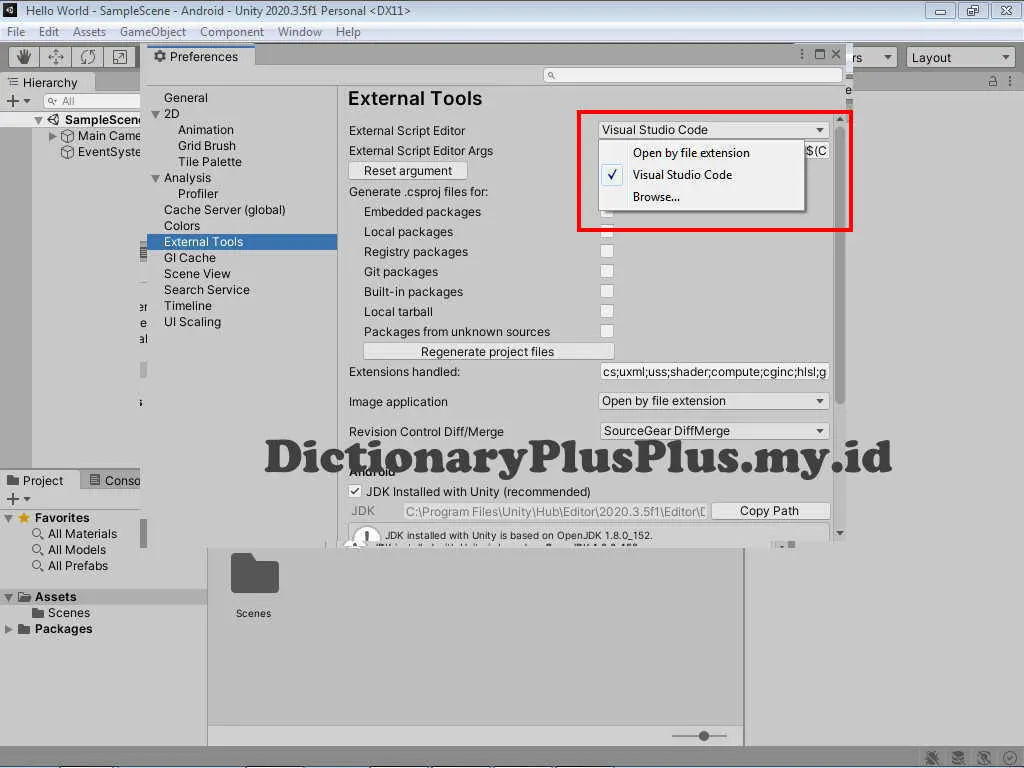Click the Preferences search field
The width and height of the screenshot is (1024, 768).
692,75
